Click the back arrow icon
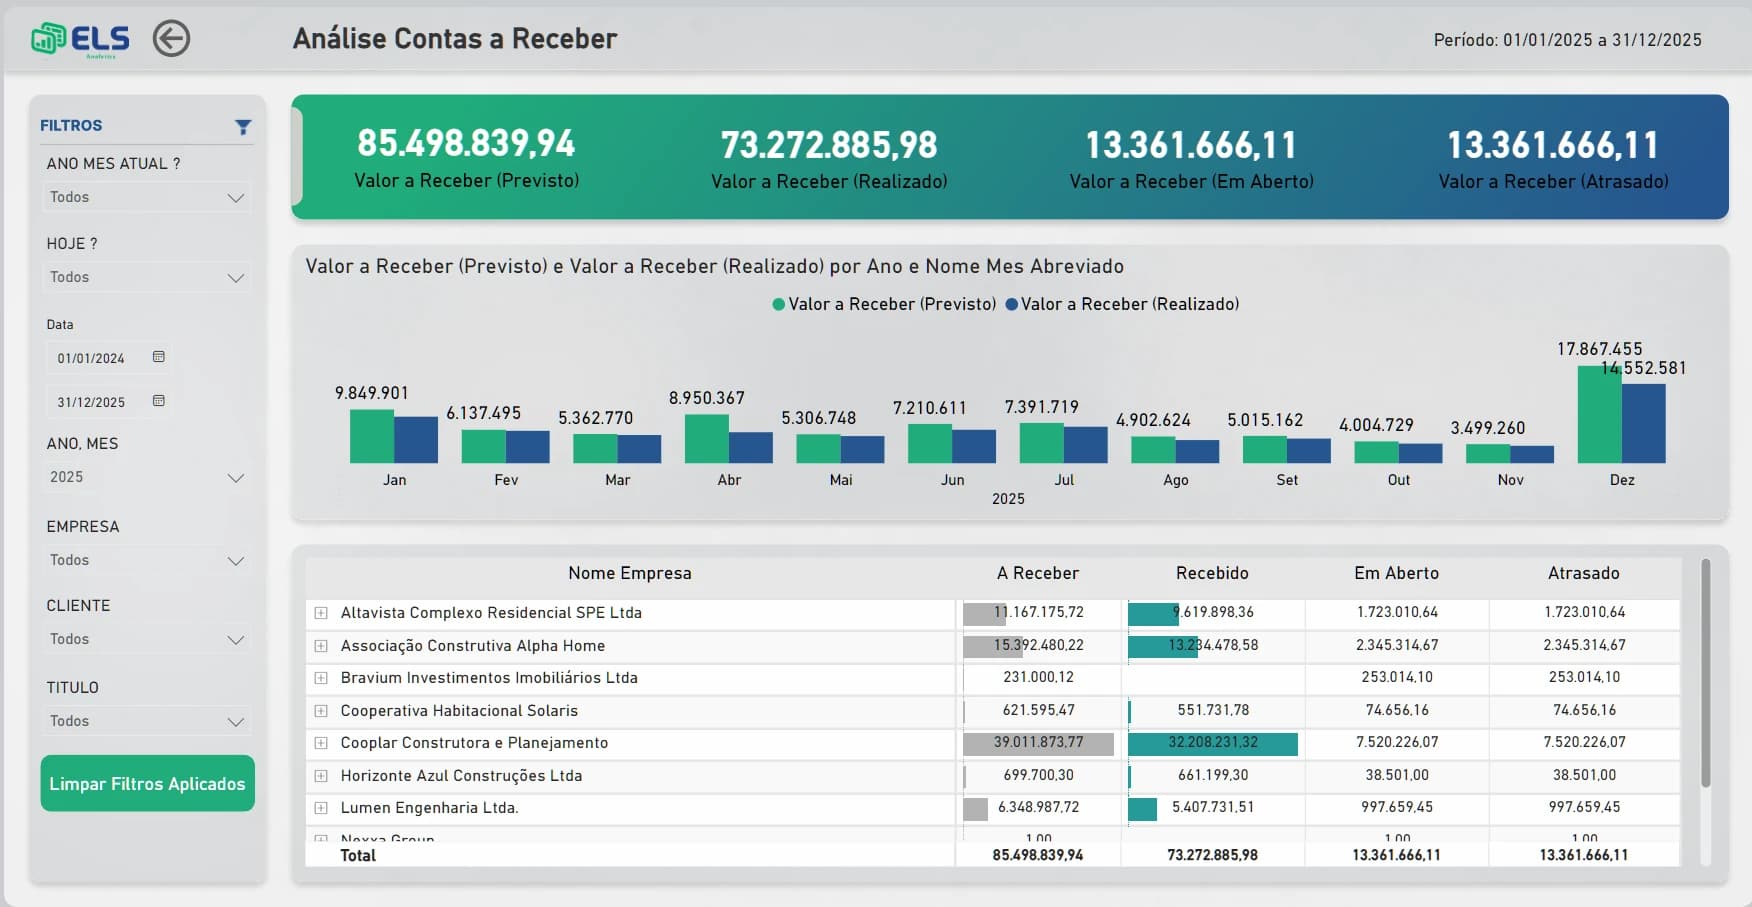 point(171,39)
